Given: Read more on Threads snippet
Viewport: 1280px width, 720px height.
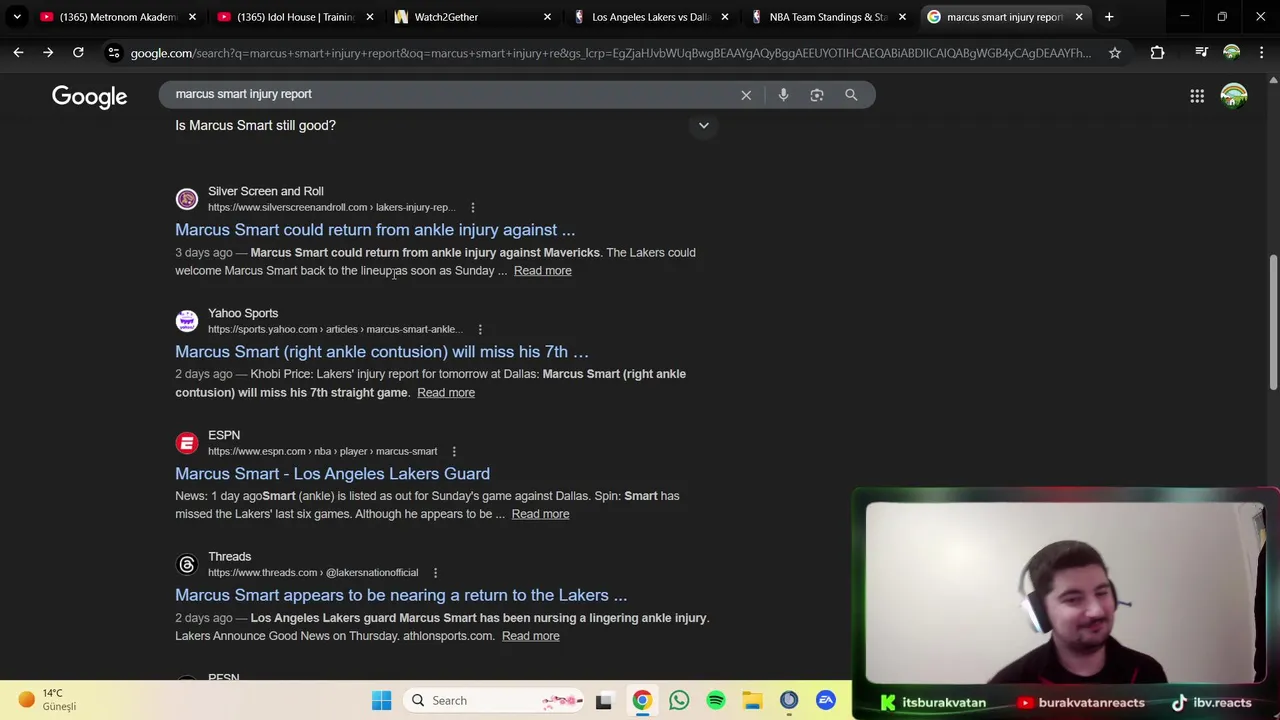Looking at the screenshot, I should click(x=530, y=636).
